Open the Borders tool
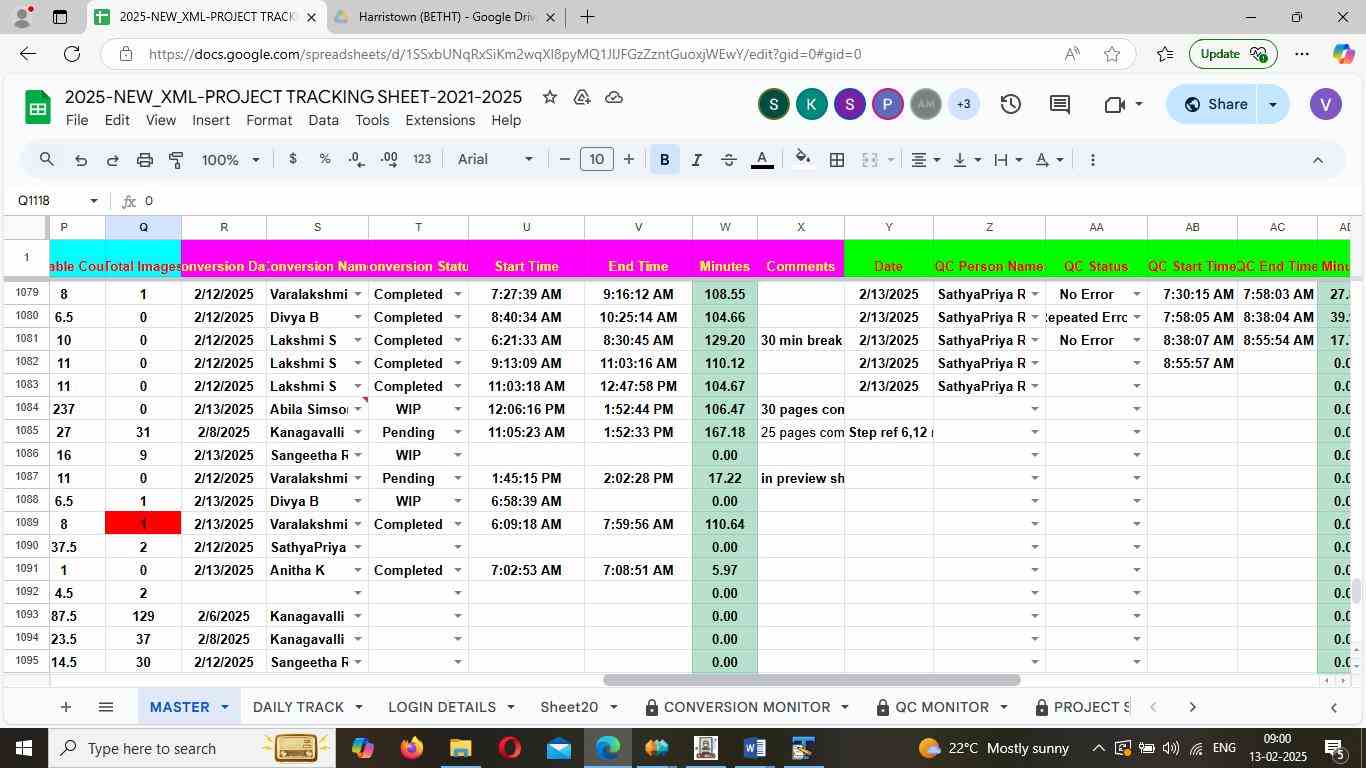 pos(837,160)
